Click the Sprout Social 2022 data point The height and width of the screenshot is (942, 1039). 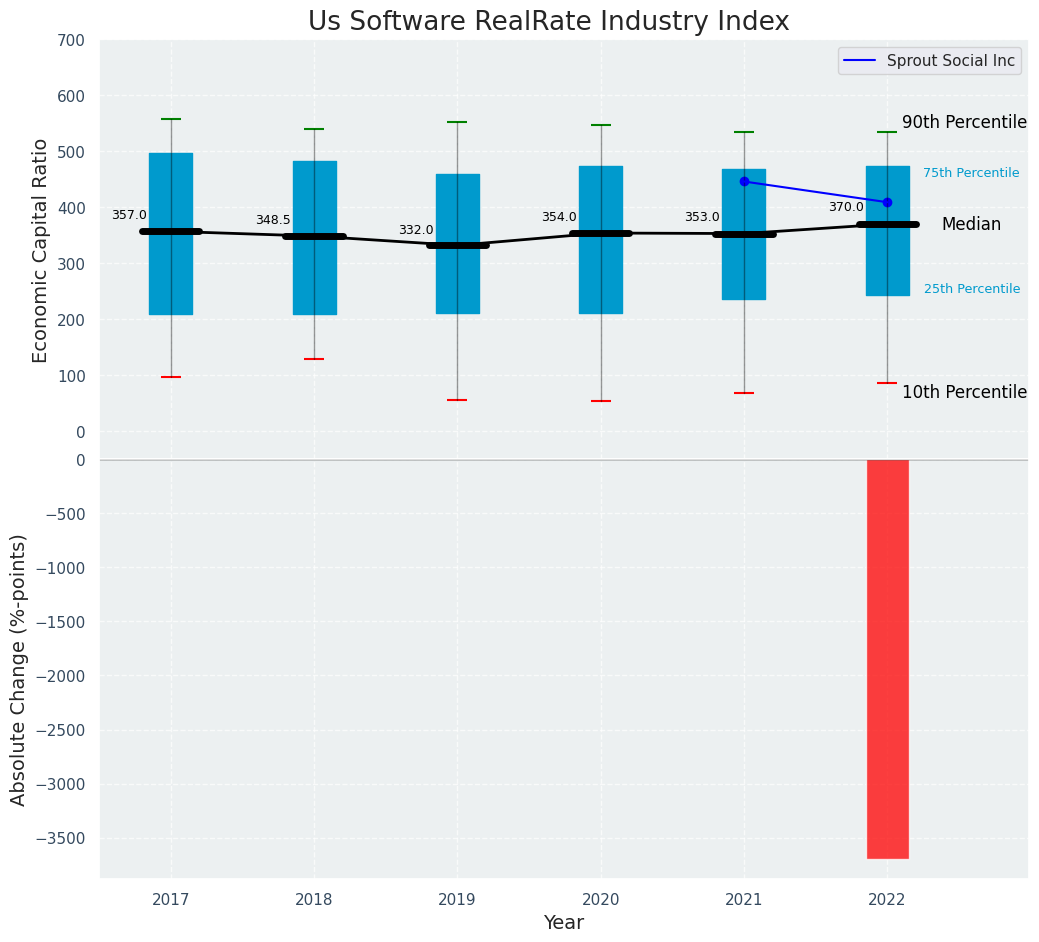(x=887, y=202)
